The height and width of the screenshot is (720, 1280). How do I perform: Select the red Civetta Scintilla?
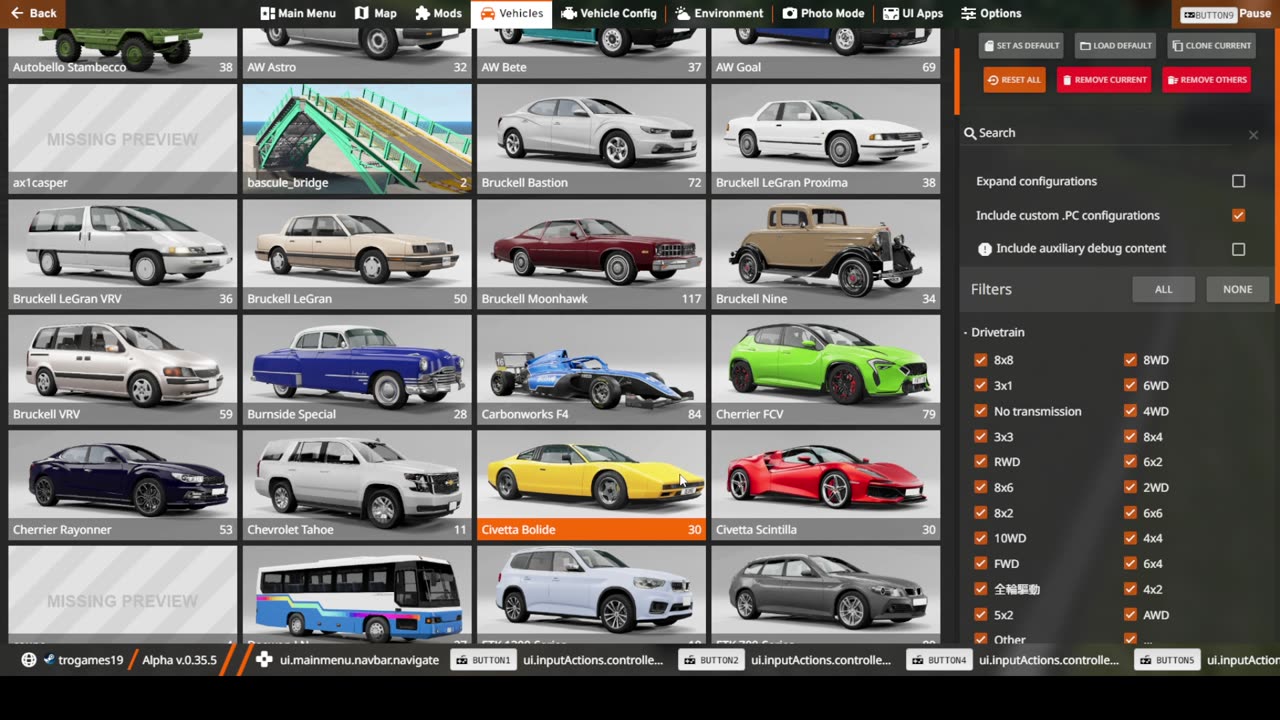pyautogui.click(x=825, y=485)
